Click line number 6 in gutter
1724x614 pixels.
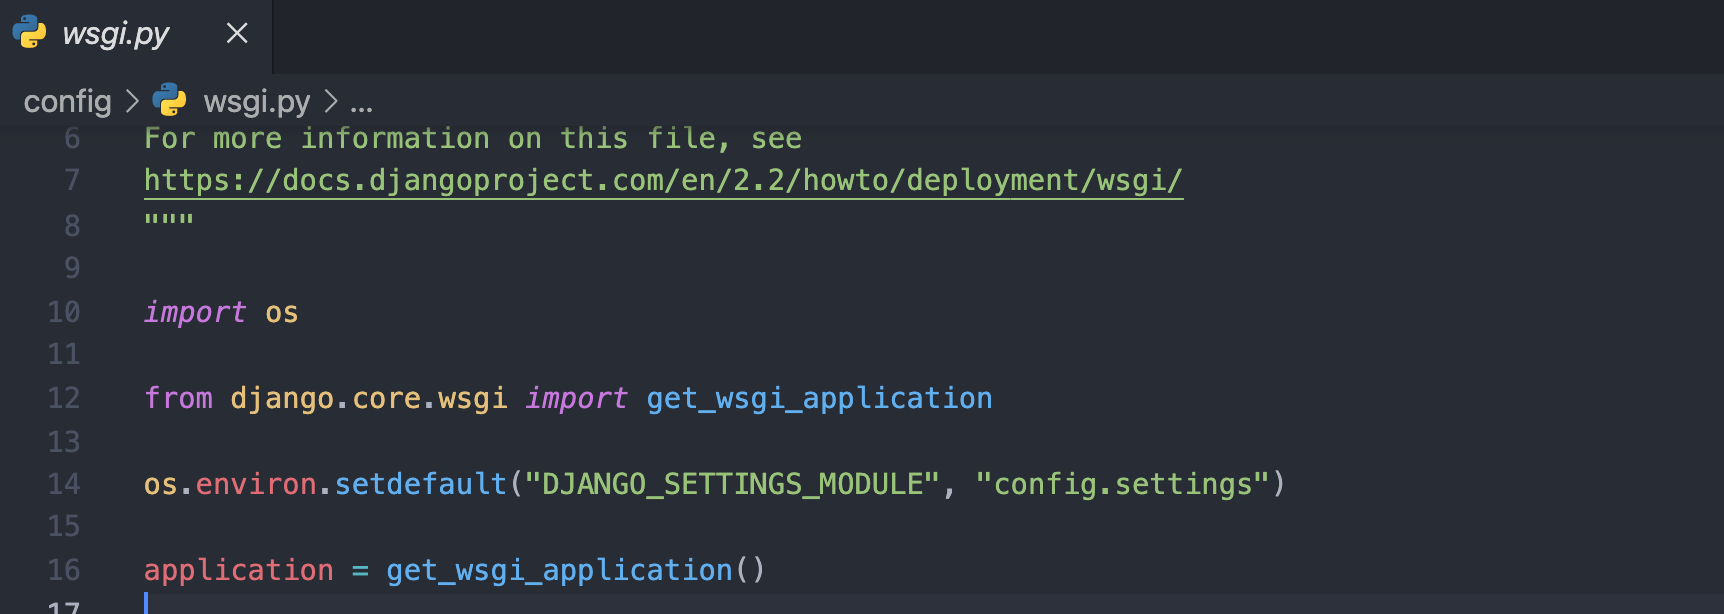point(72,138)
